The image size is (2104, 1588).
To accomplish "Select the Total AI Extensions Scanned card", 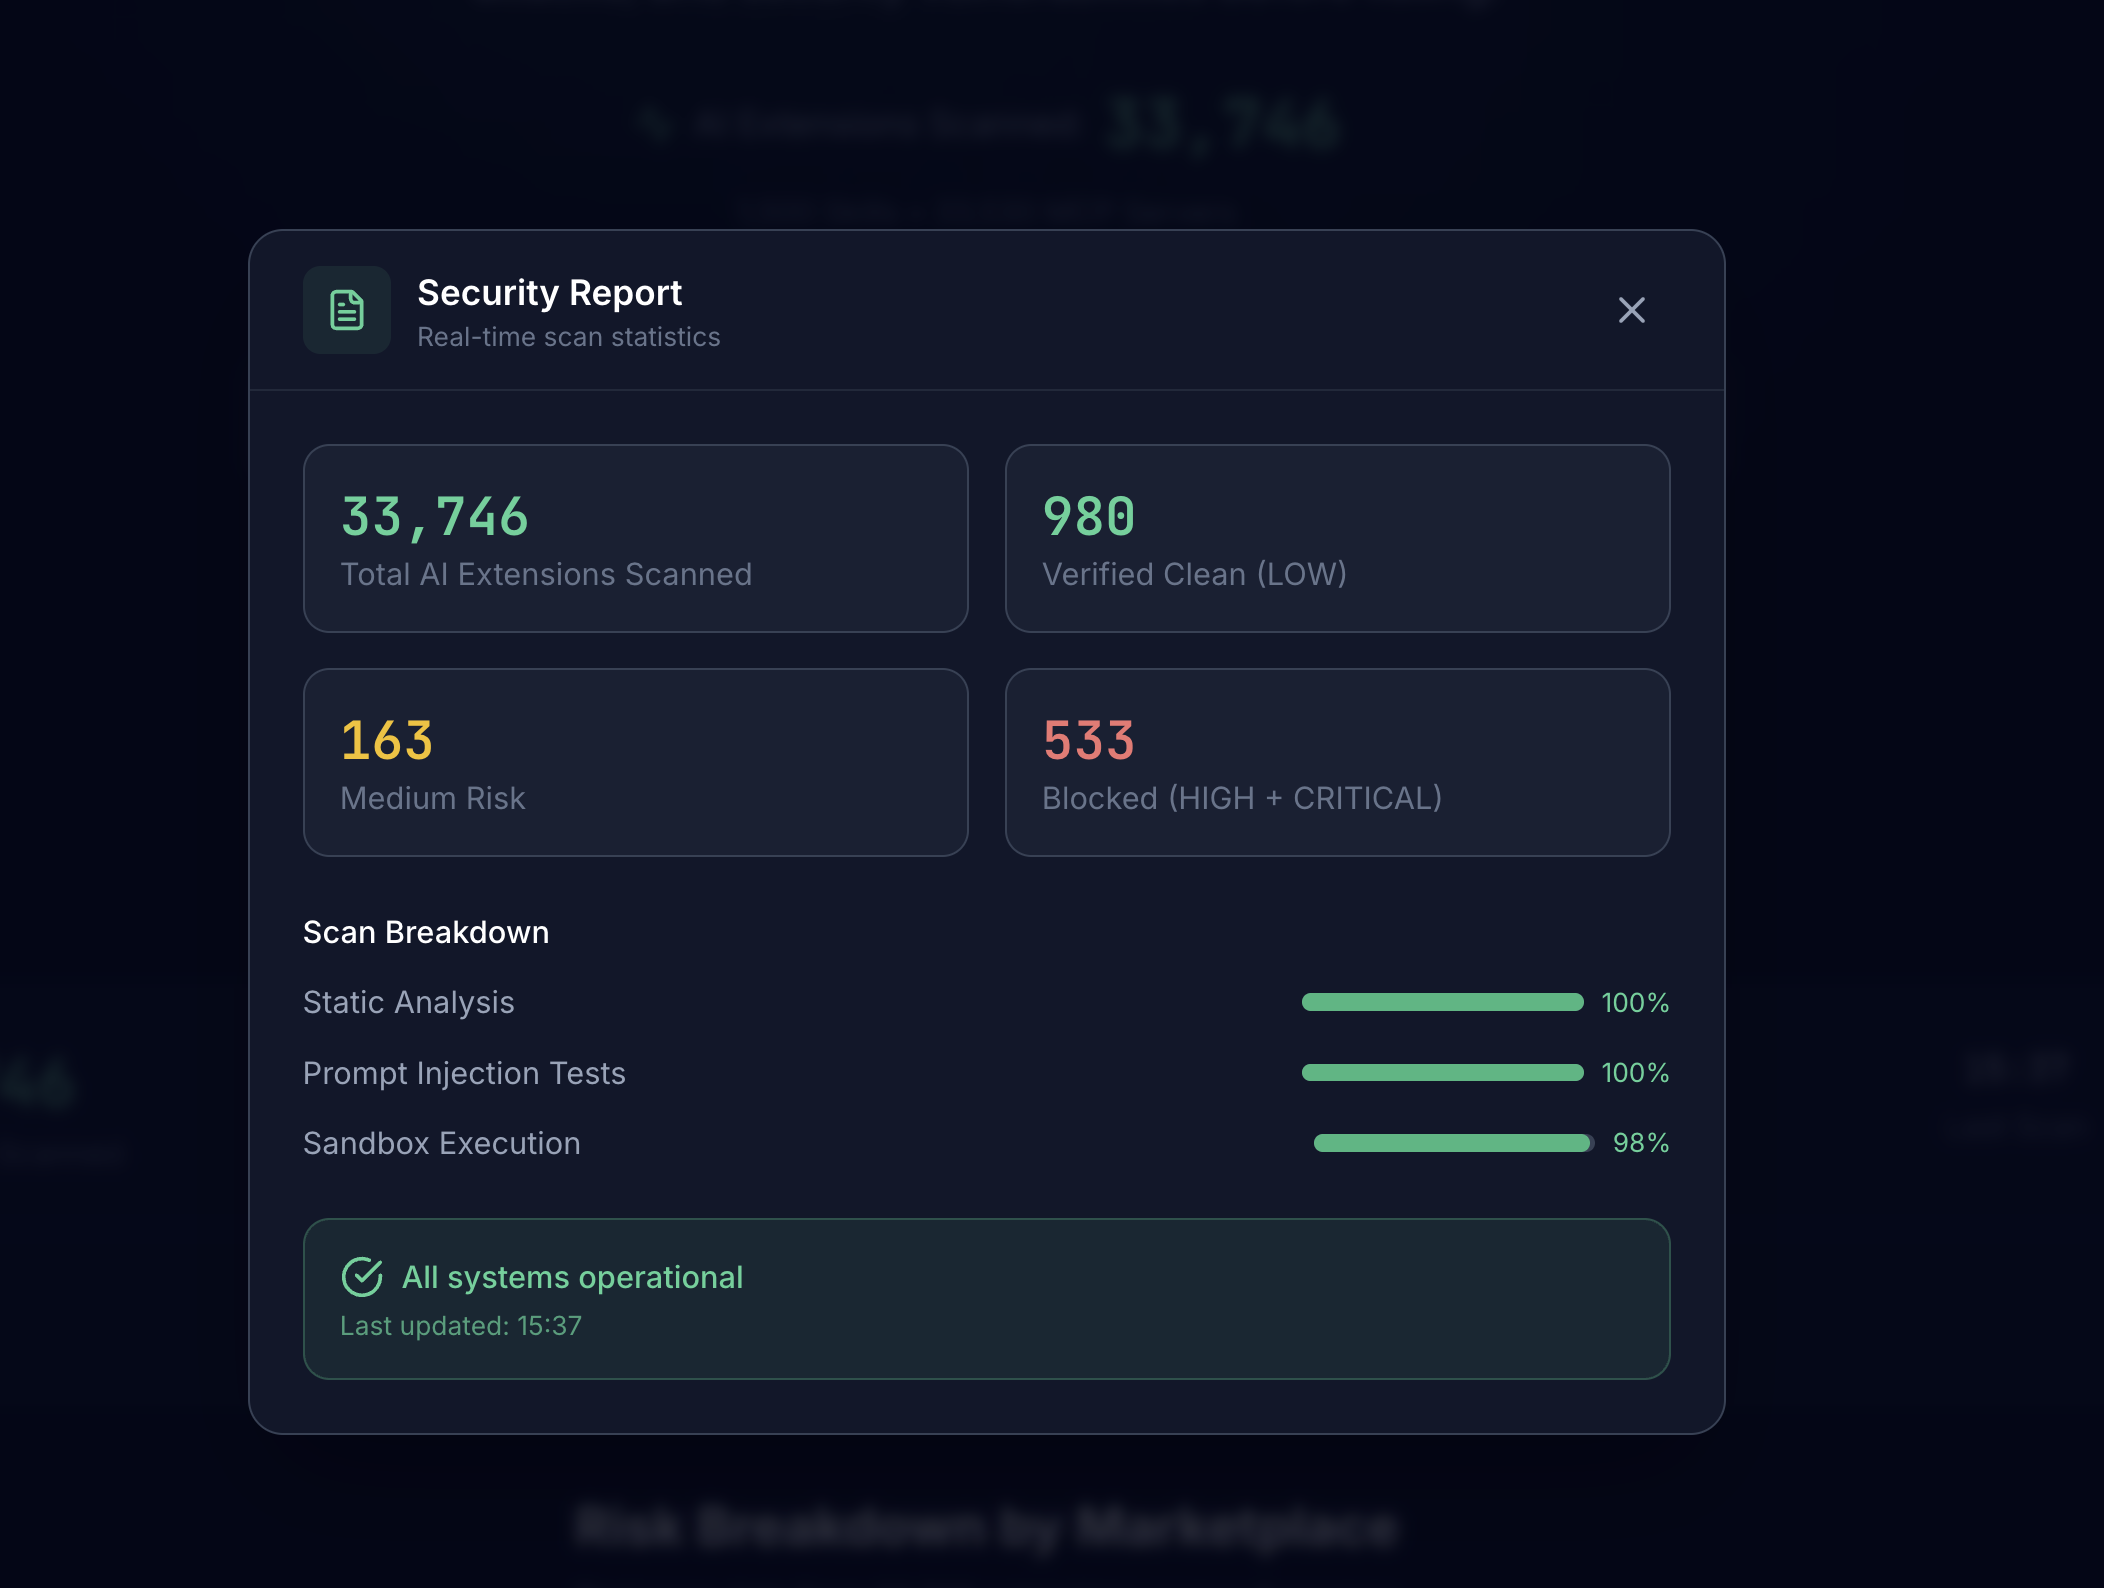I will point(636,539).
